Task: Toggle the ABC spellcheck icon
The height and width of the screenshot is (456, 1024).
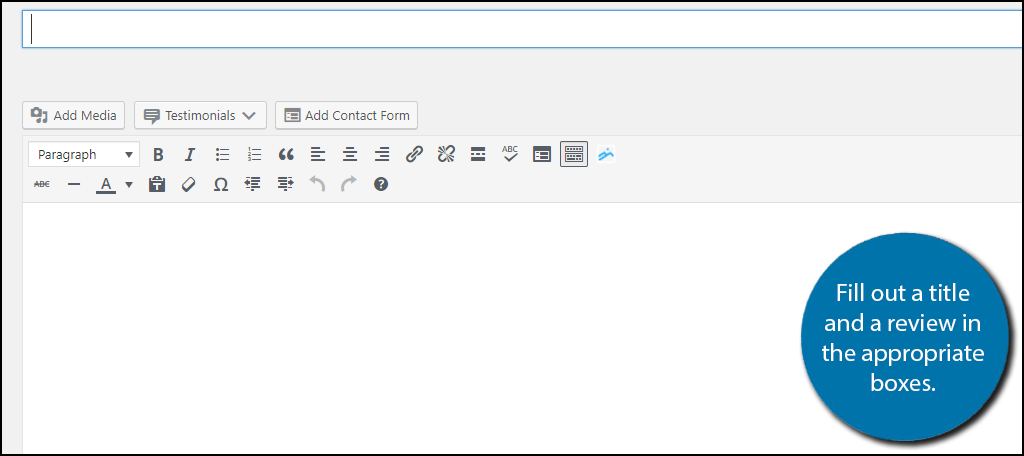Action: click(510, 155)
